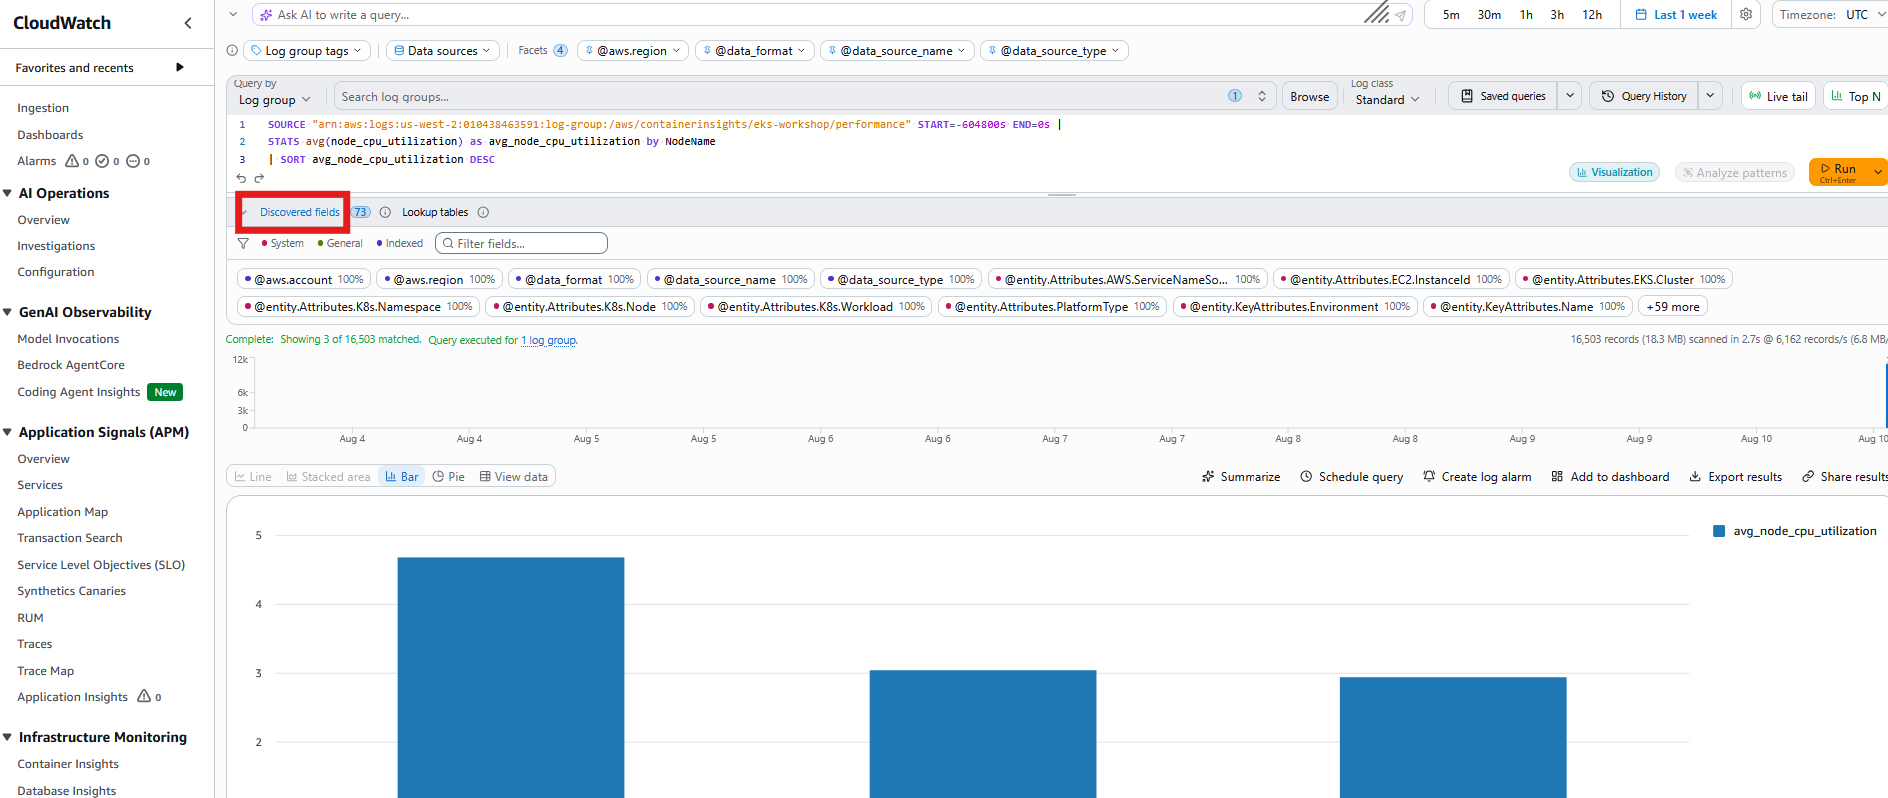Open Dashboards in sidebar

pos(50,135)
